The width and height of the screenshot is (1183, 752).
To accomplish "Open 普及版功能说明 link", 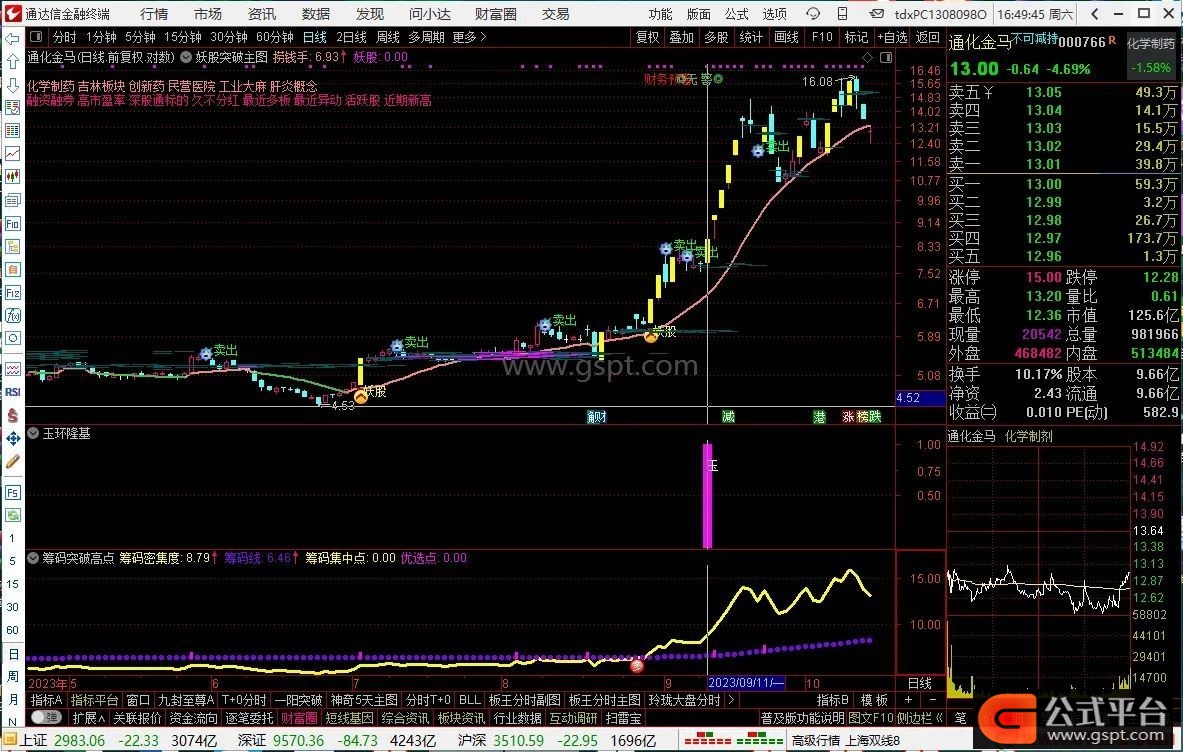I will click(803, 718).
